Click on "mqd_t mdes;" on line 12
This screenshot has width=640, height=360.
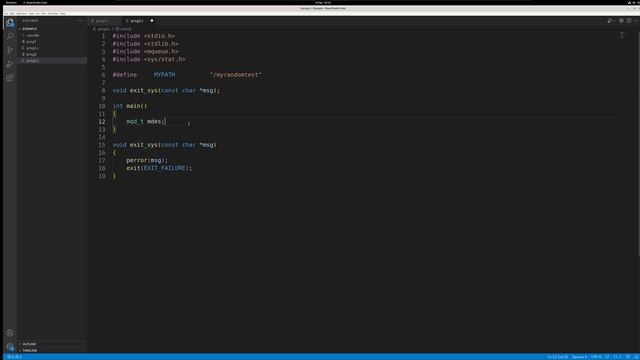(146, 122)
